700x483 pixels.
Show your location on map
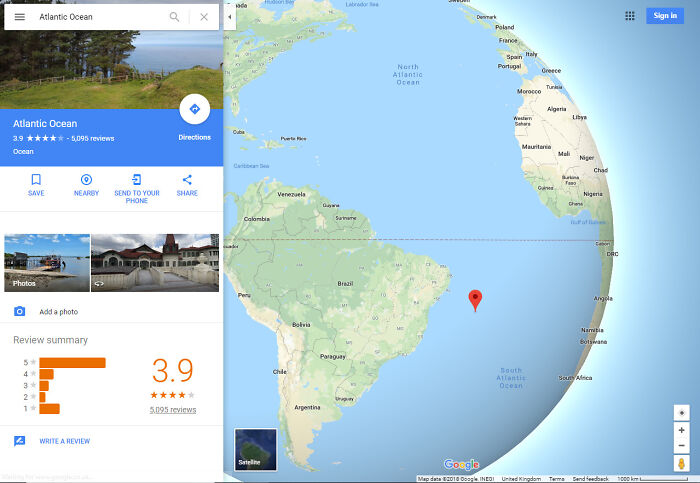click(x=681, y=413)
